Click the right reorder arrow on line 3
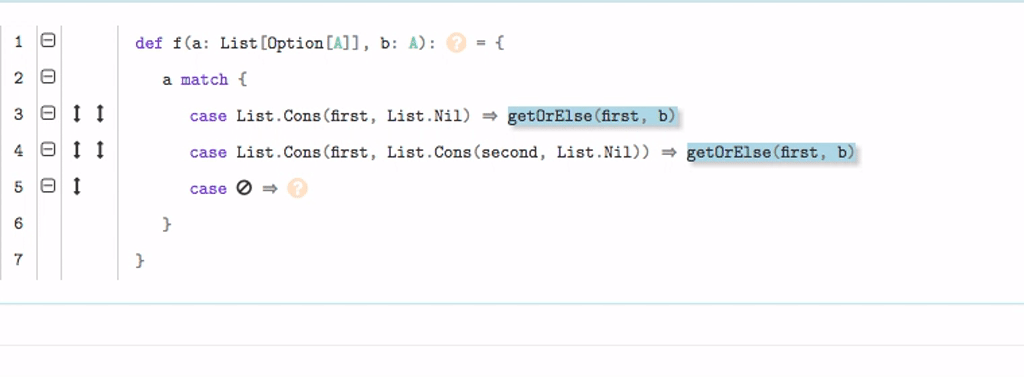The width and height of the screenshot is (1024, 377). click(x=100, y=114)
